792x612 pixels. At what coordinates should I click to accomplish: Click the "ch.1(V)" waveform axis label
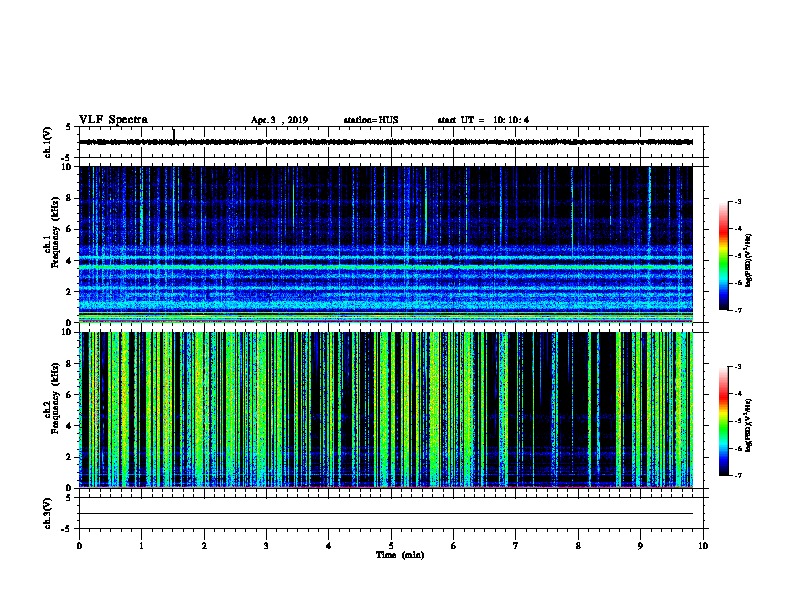pyautogui.click(x=47, y=142)
